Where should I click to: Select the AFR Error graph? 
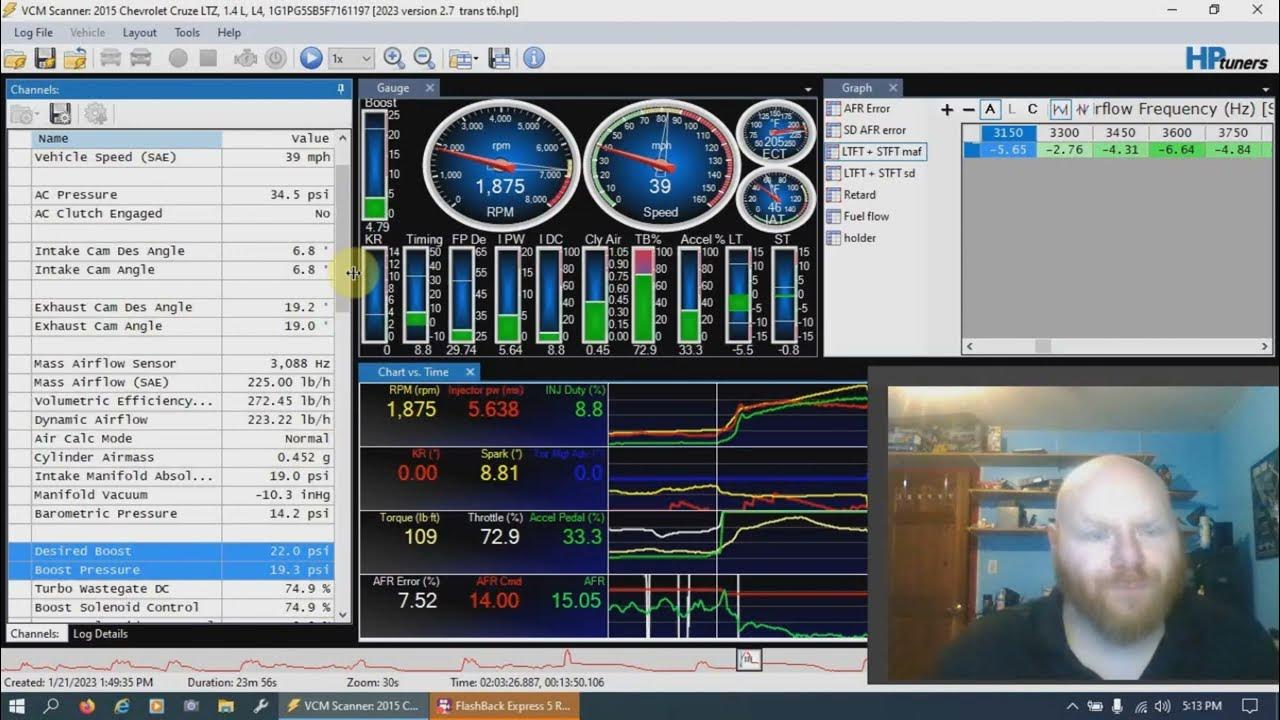[866, 108]
